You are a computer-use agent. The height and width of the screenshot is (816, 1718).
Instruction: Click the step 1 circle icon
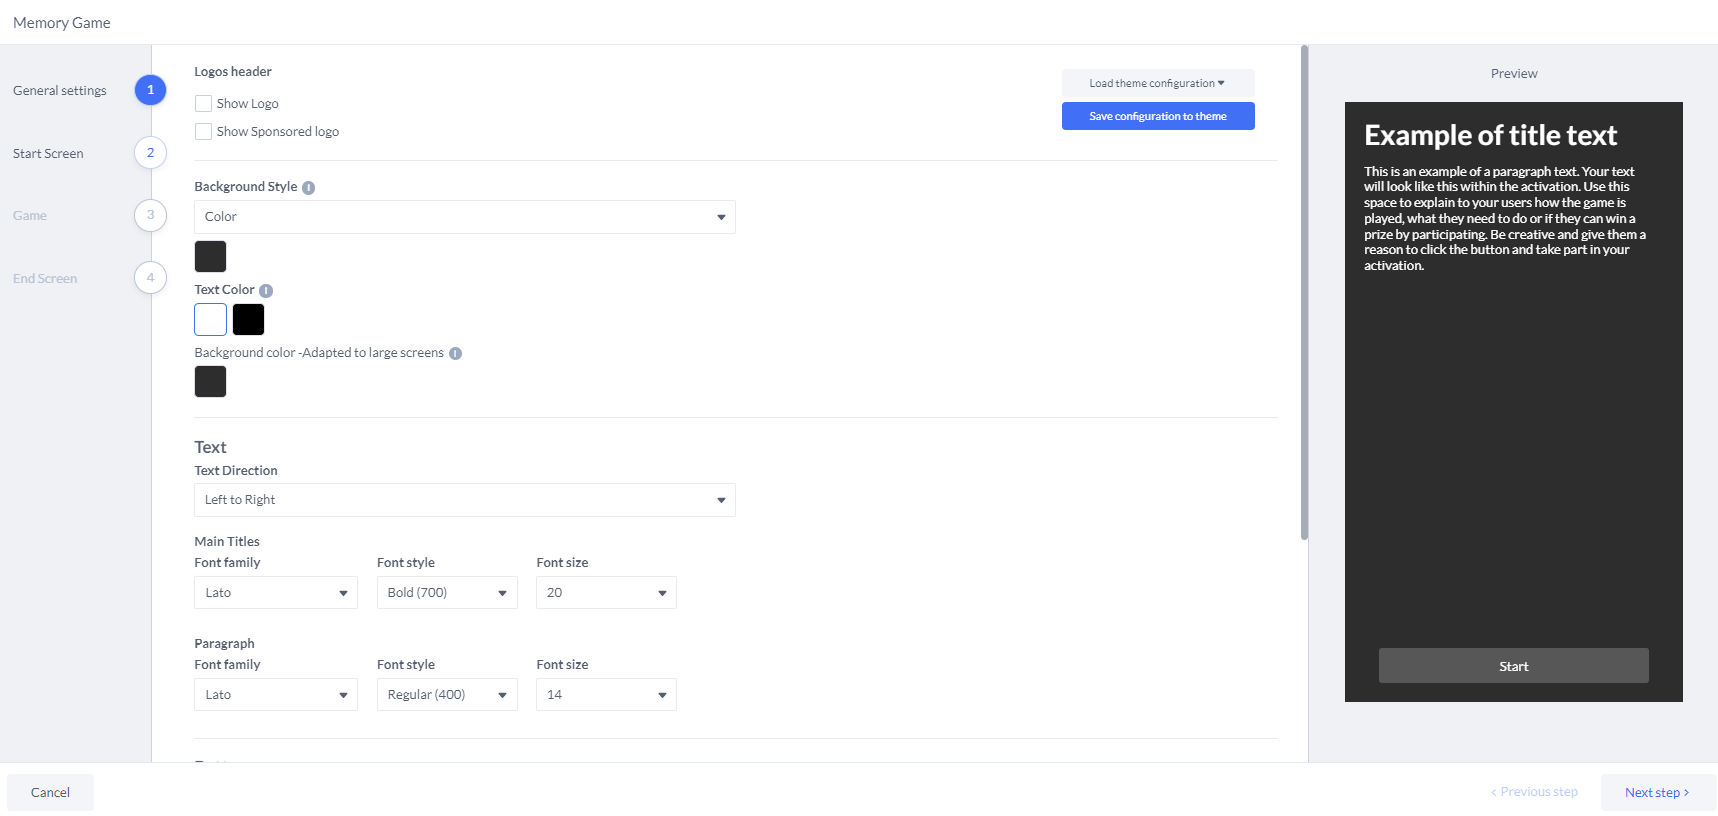pyautogui.click(x=150, y=90)
